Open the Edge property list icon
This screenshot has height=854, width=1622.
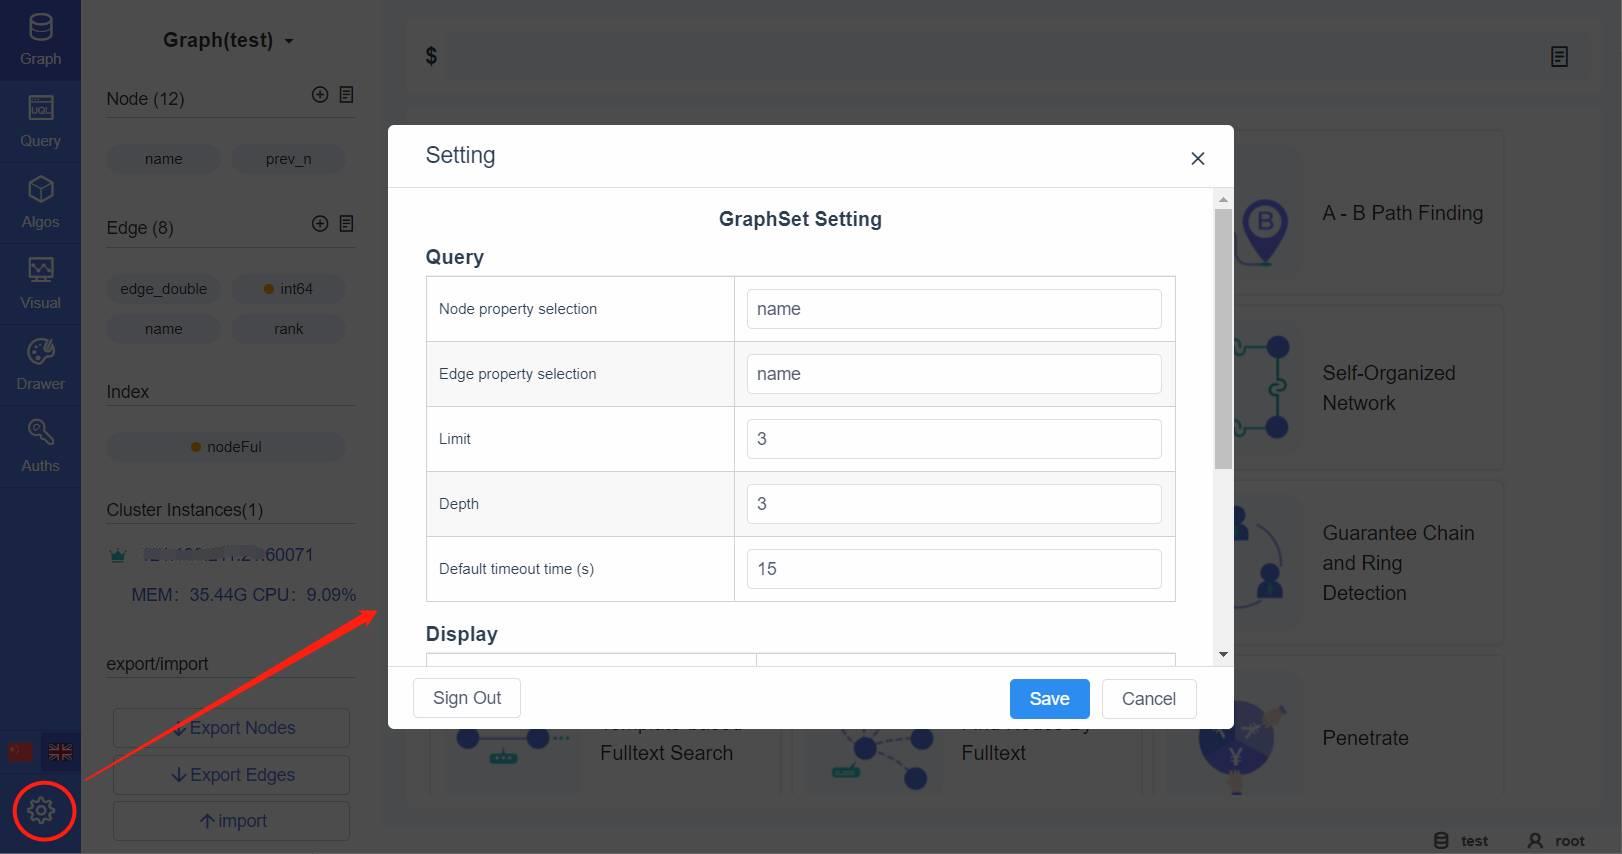click(346, 223)
